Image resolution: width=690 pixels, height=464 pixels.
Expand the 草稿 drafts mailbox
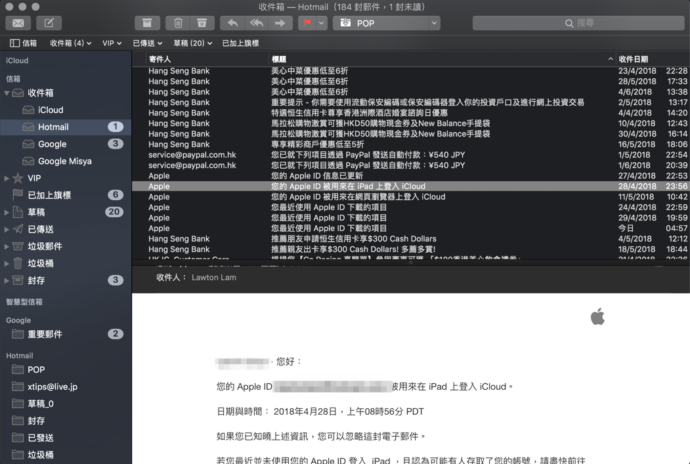(x=7, y=212)
